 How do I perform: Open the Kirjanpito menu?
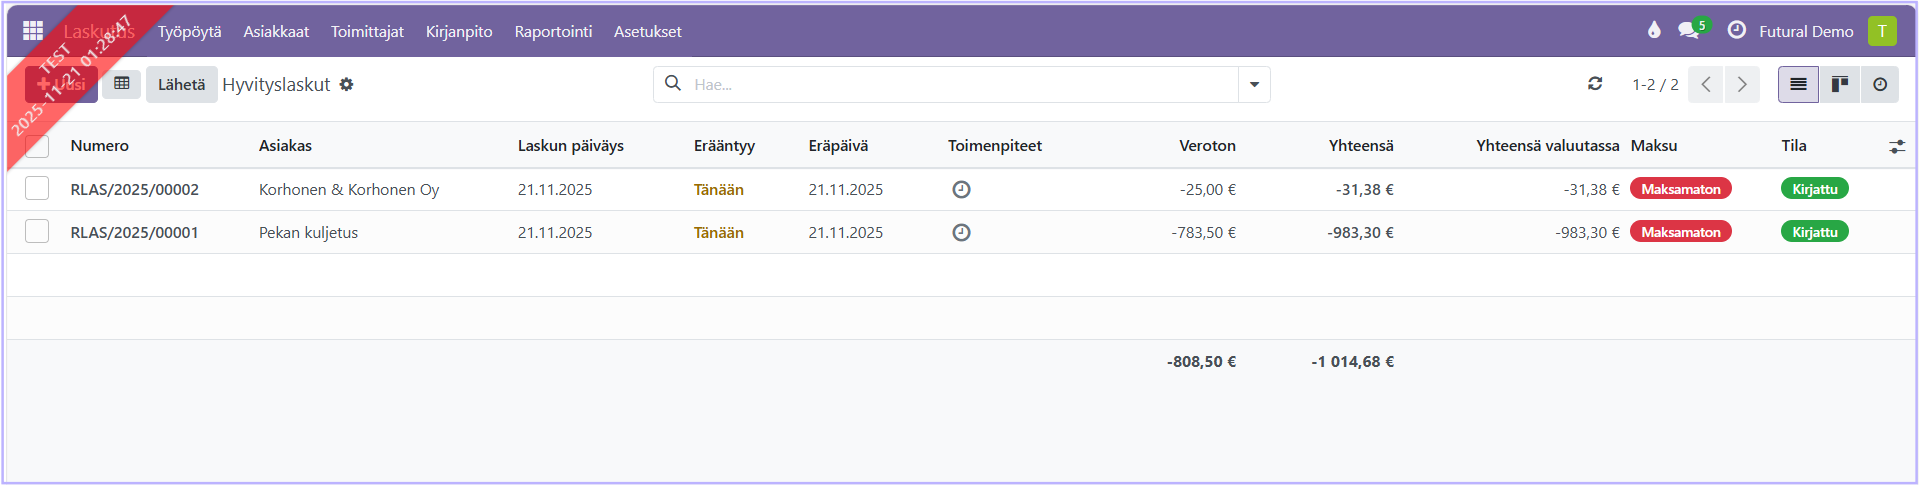459,31
